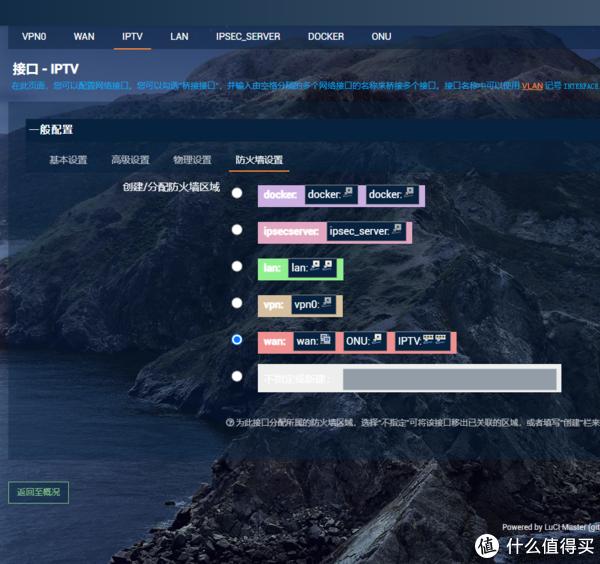
Task: Switch to the WAN interface tab
Action: click(x=84, y=37)
